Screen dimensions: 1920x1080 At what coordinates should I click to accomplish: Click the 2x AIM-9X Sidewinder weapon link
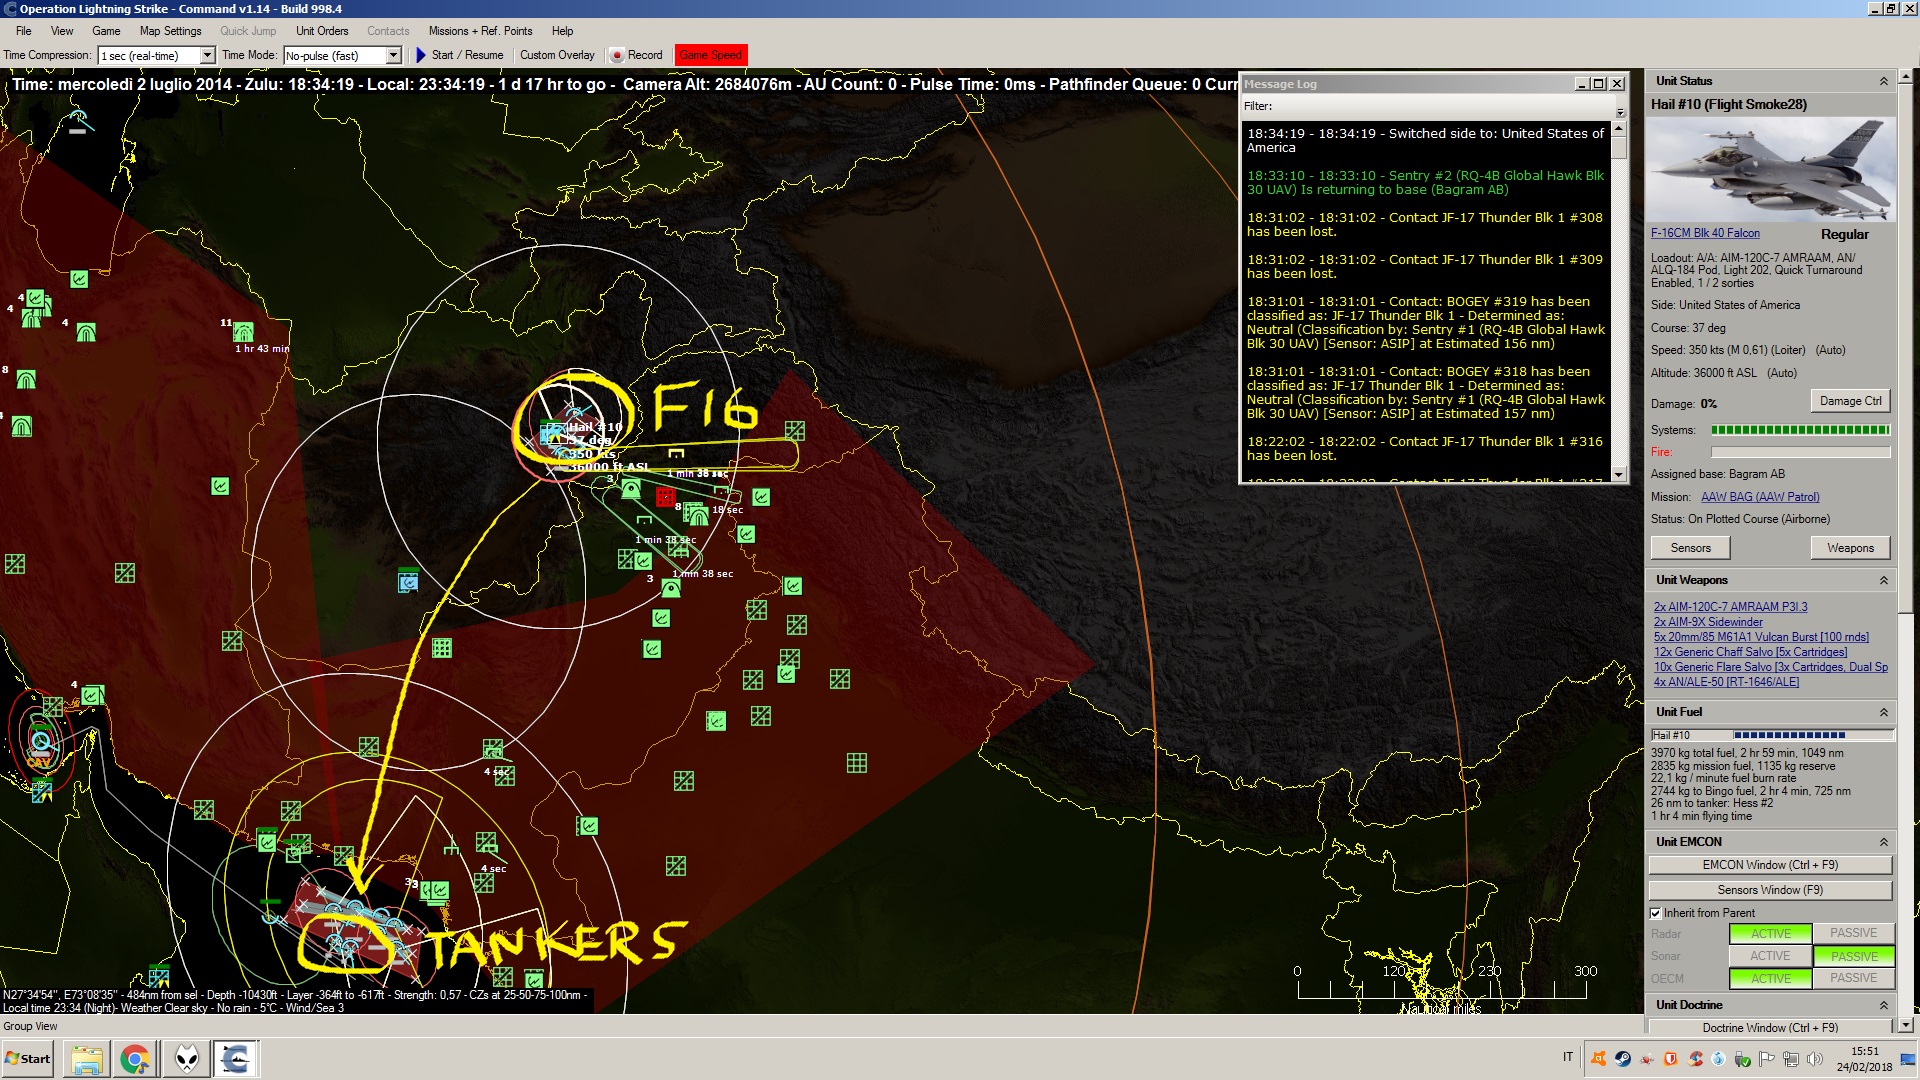(x=1708, y=621)
